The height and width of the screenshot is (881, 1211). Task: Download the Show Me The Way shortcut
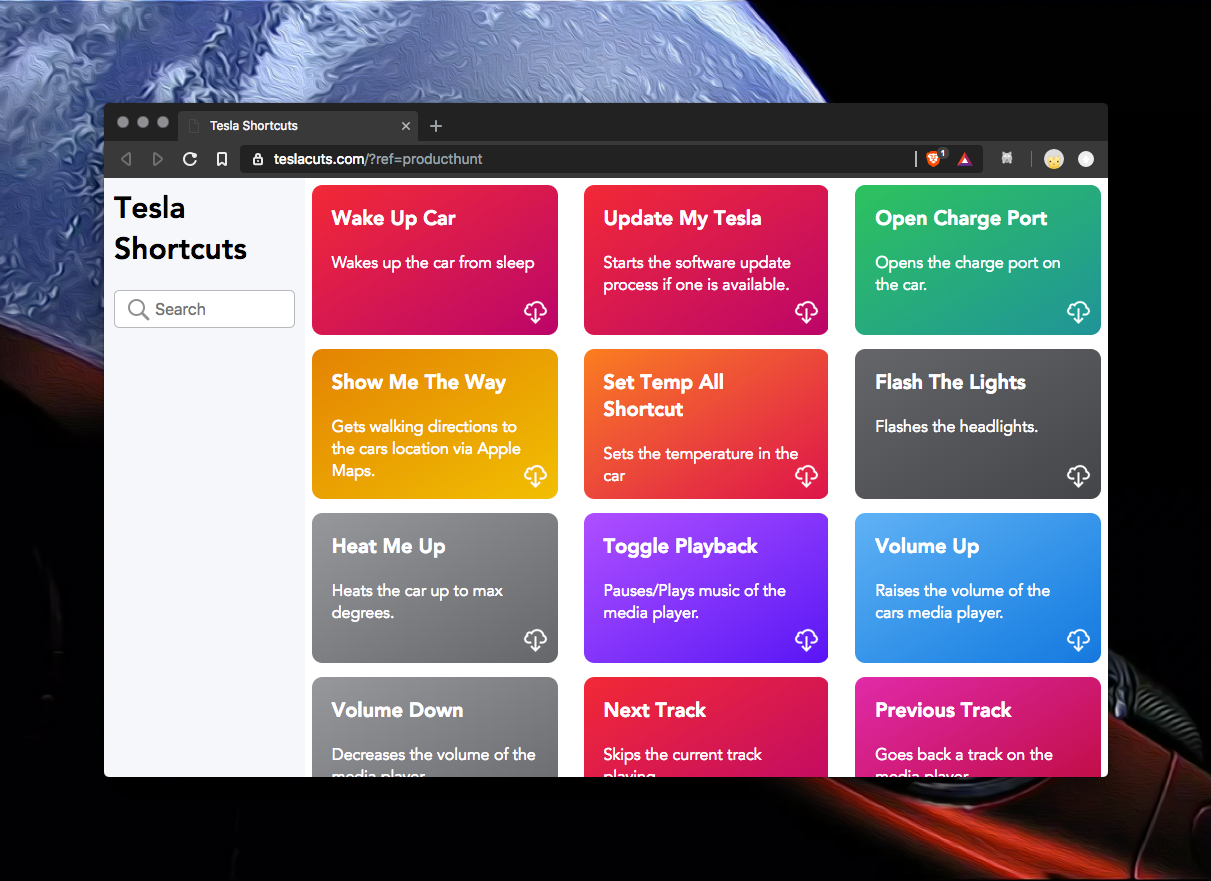coord(536,476)
